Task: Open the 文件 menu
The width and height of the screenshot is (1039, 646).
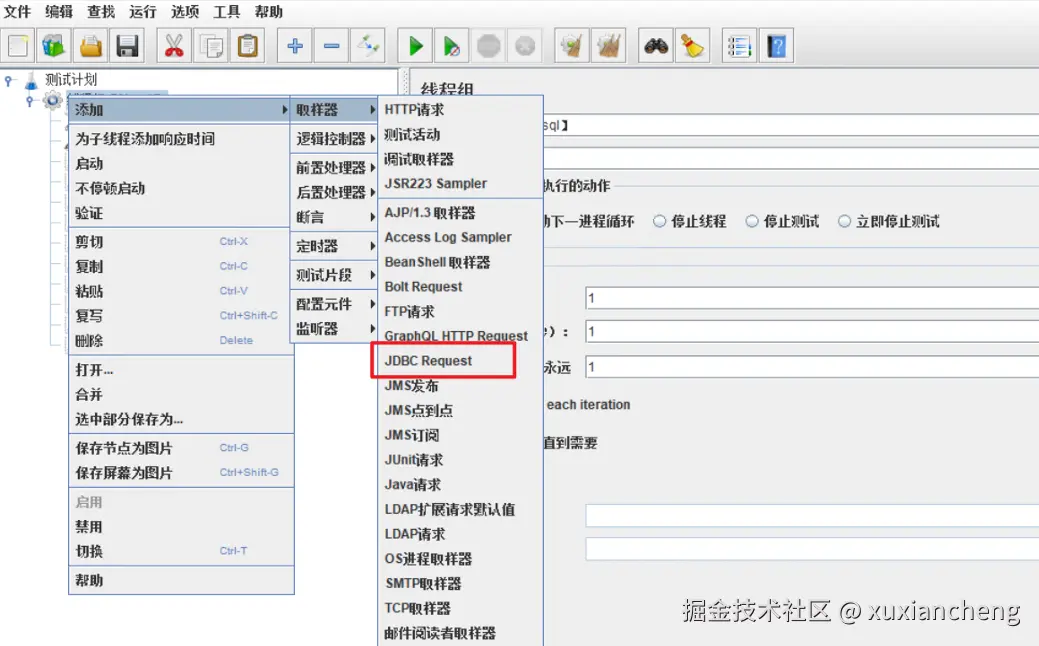Action: tap(17, 12)
